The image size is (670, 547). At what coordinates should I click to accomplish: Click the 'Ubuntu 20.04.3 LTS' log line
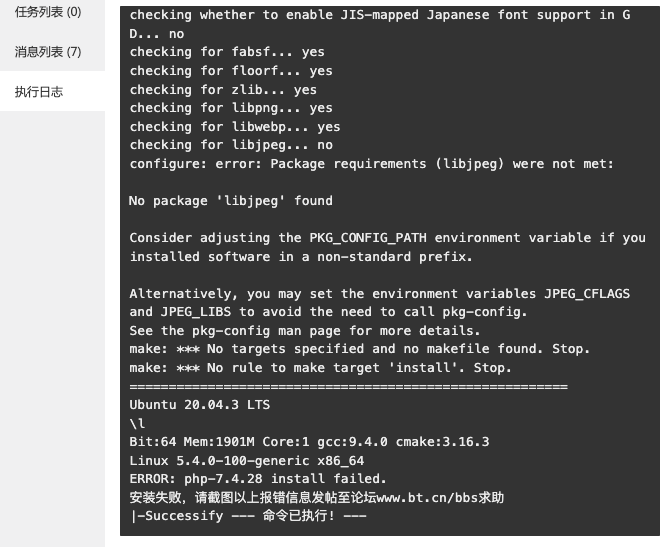click(200, 405)
